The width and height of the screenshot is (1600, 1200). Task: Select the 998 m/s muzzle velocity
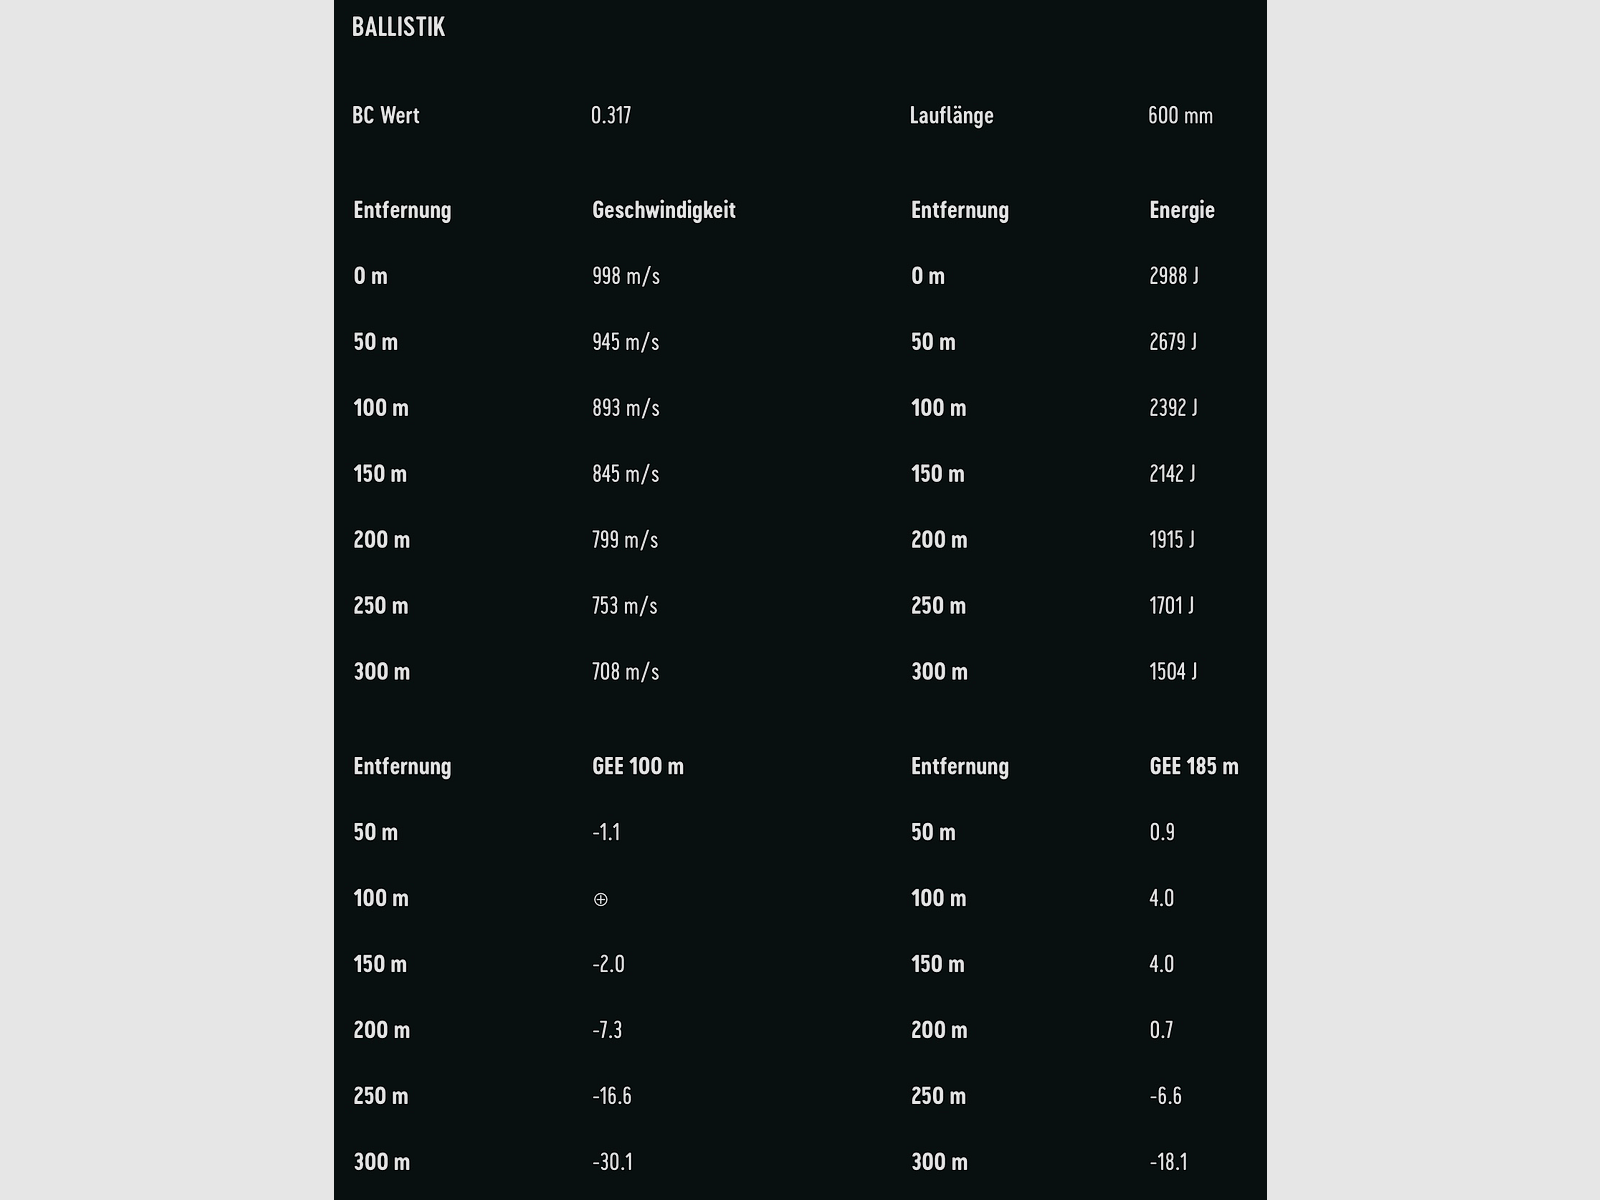[625, 276]
